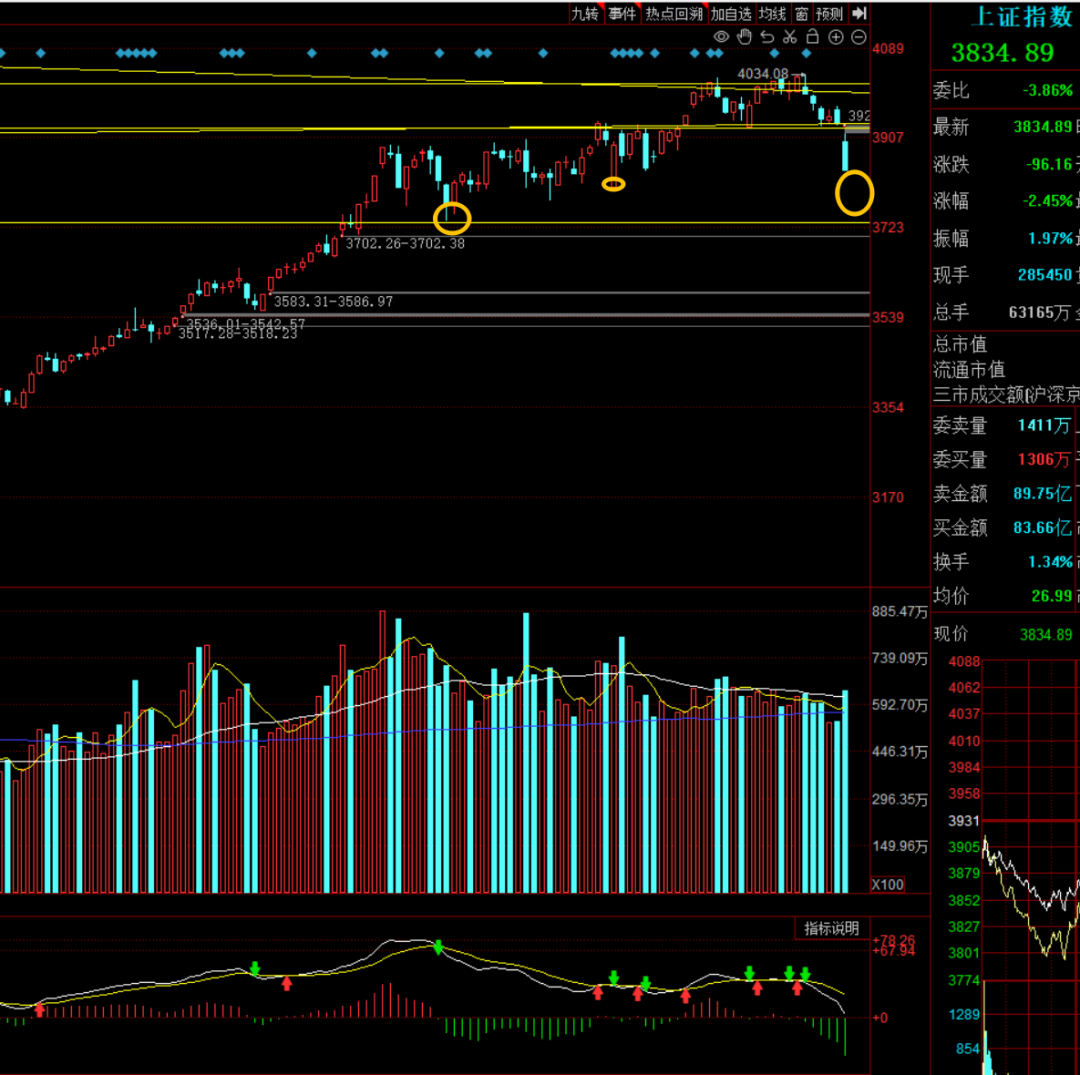Select the large orange circle on latest candle
1080x1075 pixels.
point(854,193)
